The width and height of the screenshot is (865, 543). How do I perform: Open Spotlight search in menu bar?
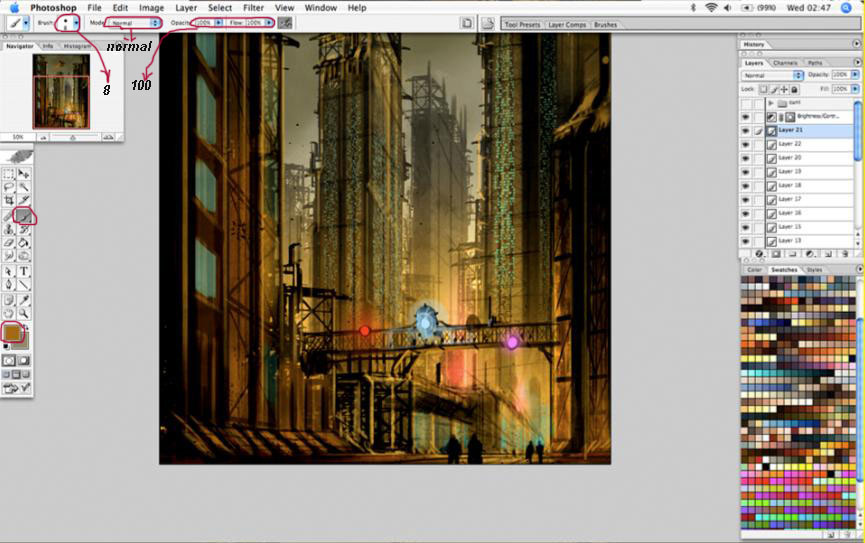tap(846, 8)
